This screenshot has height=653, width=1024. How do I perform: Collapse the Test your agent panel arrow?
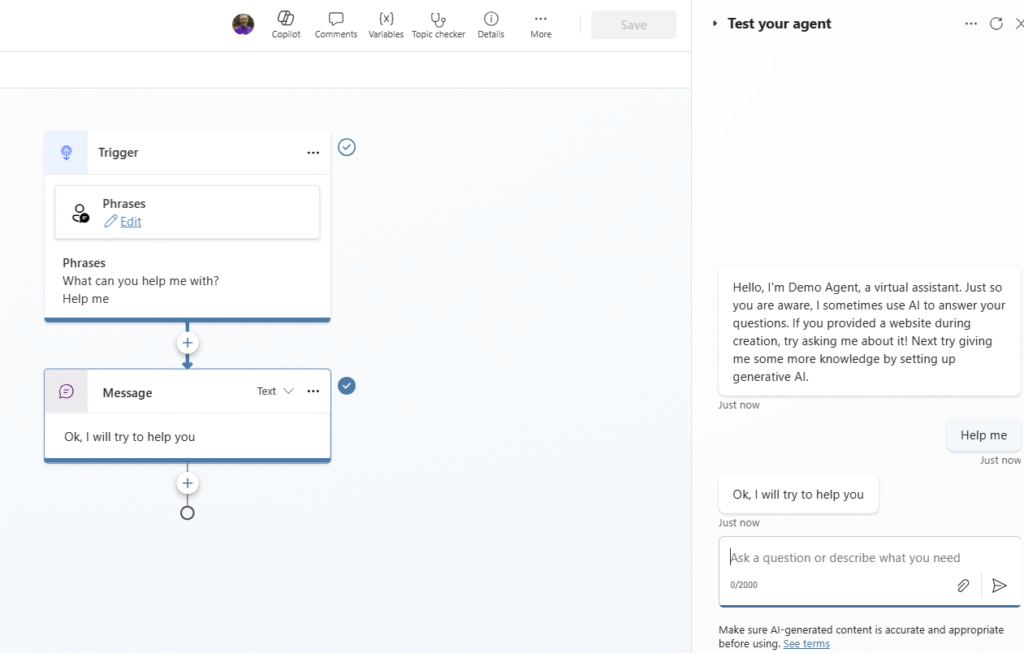point(714,24)
